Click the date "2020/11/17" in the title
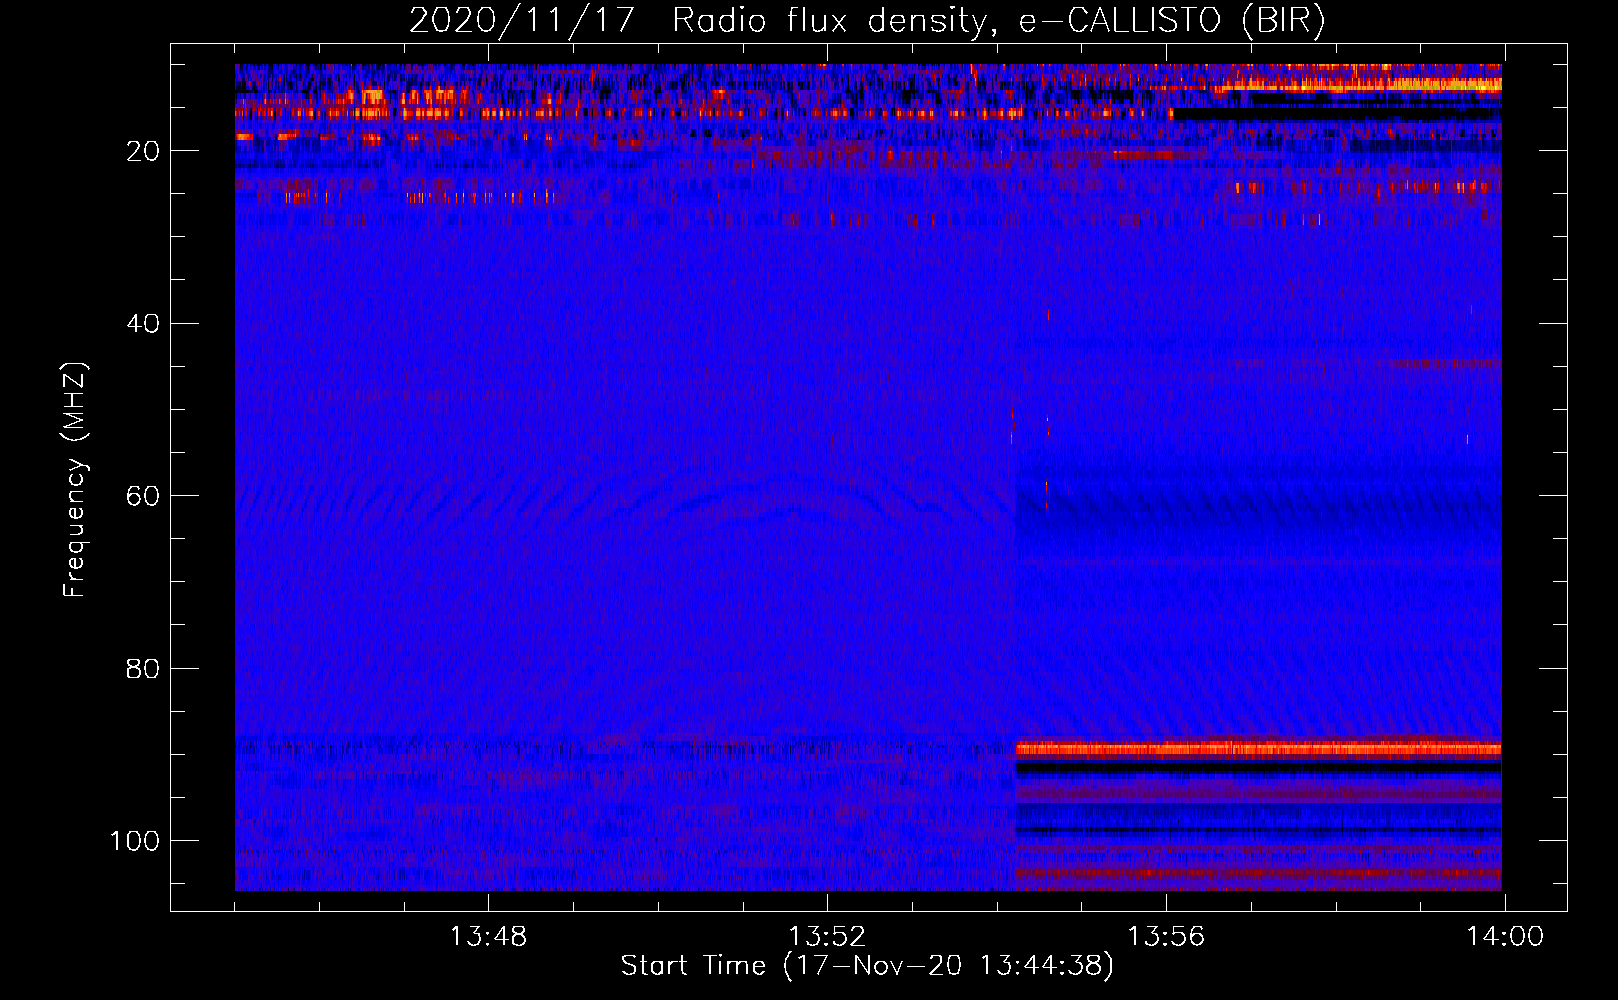1618x1000 pixels. [x=522, y=20]
